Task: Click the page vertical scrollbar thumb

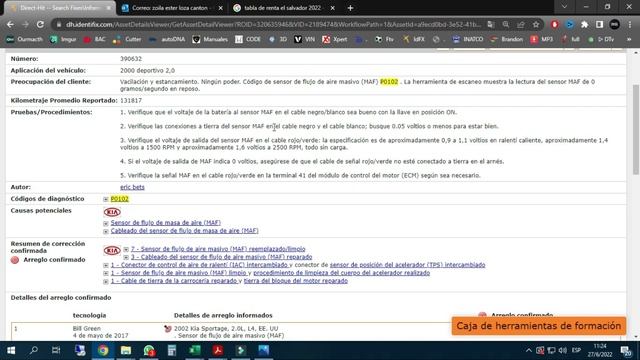Action: coord(636,130)
